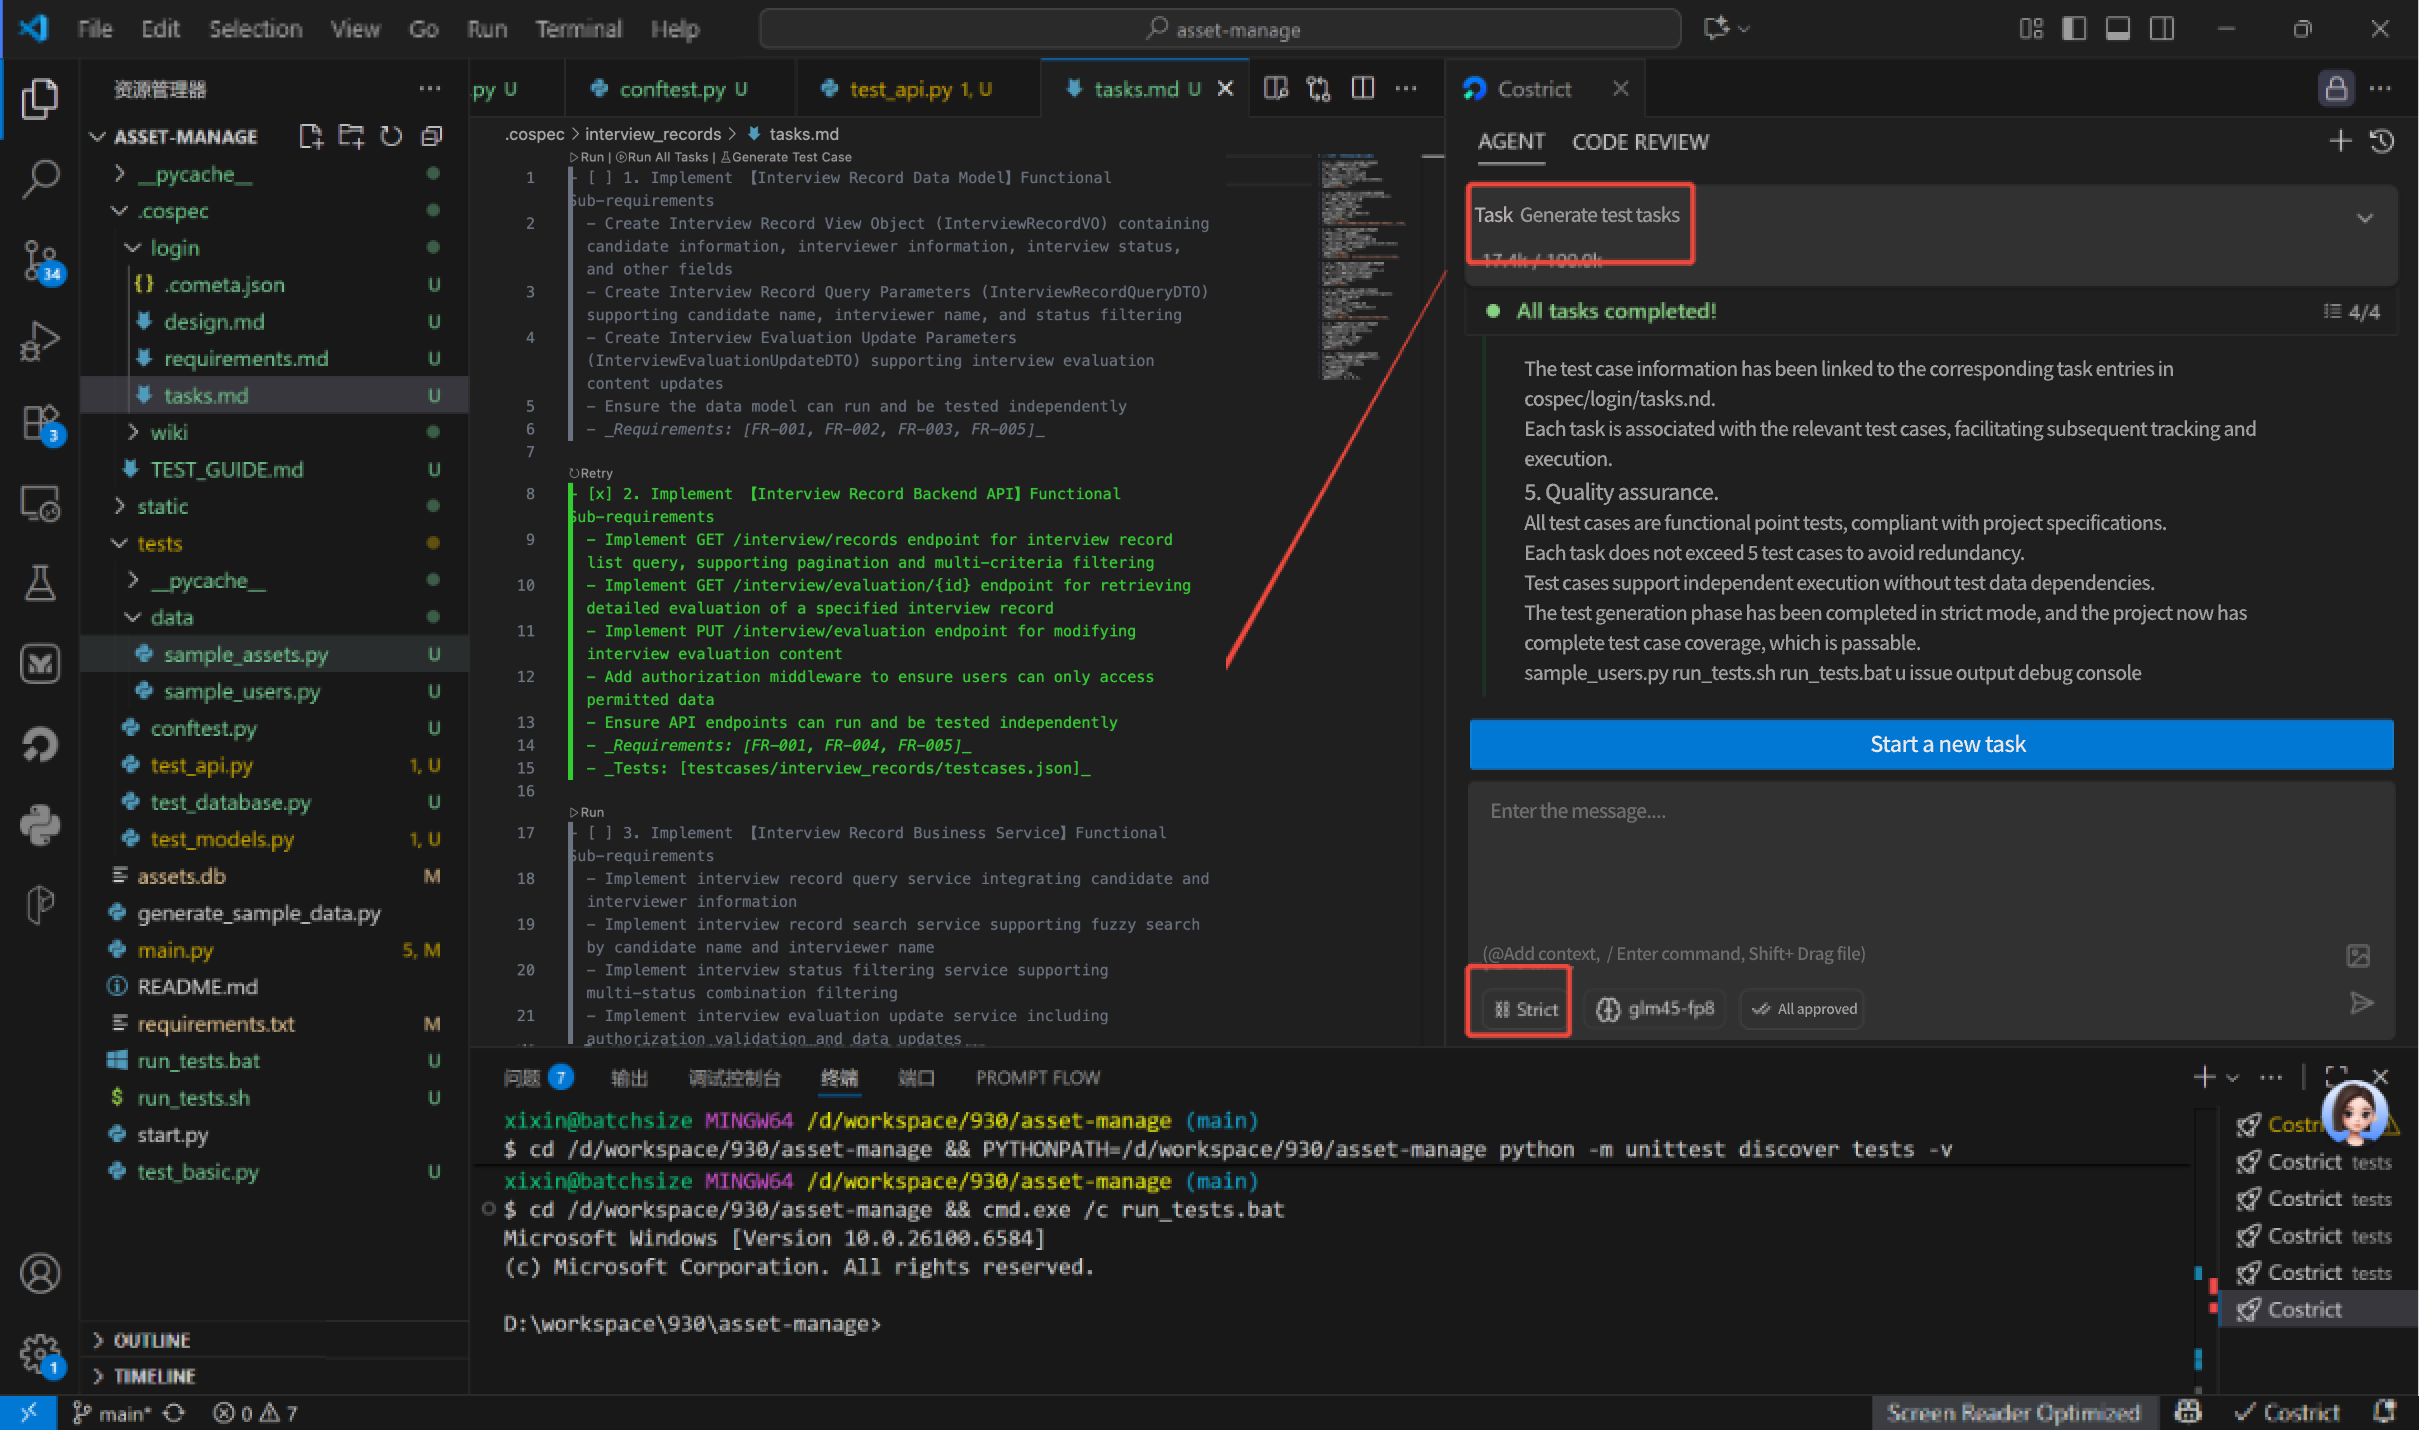
Task: Open the Testing flask icon
Action: (x=40, y=583)
